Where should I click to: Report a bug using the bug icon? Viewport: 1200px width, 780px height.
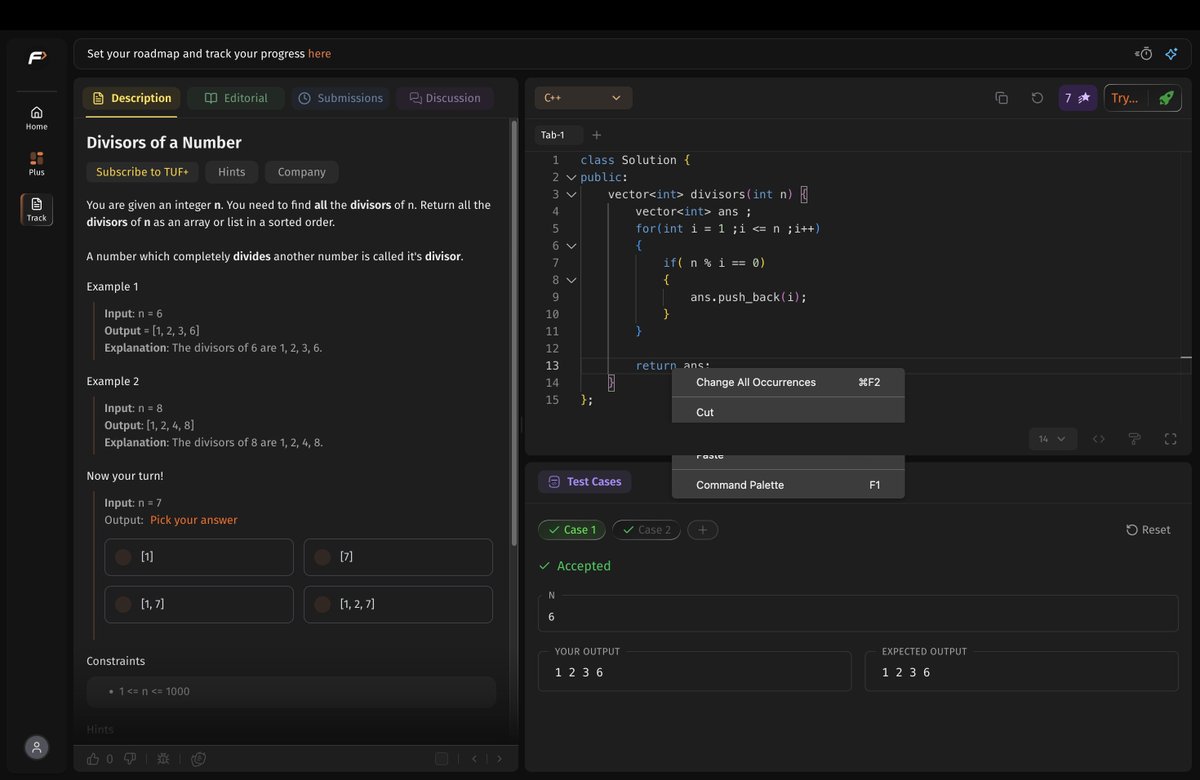pyautogui.click(x=163, y=759)
